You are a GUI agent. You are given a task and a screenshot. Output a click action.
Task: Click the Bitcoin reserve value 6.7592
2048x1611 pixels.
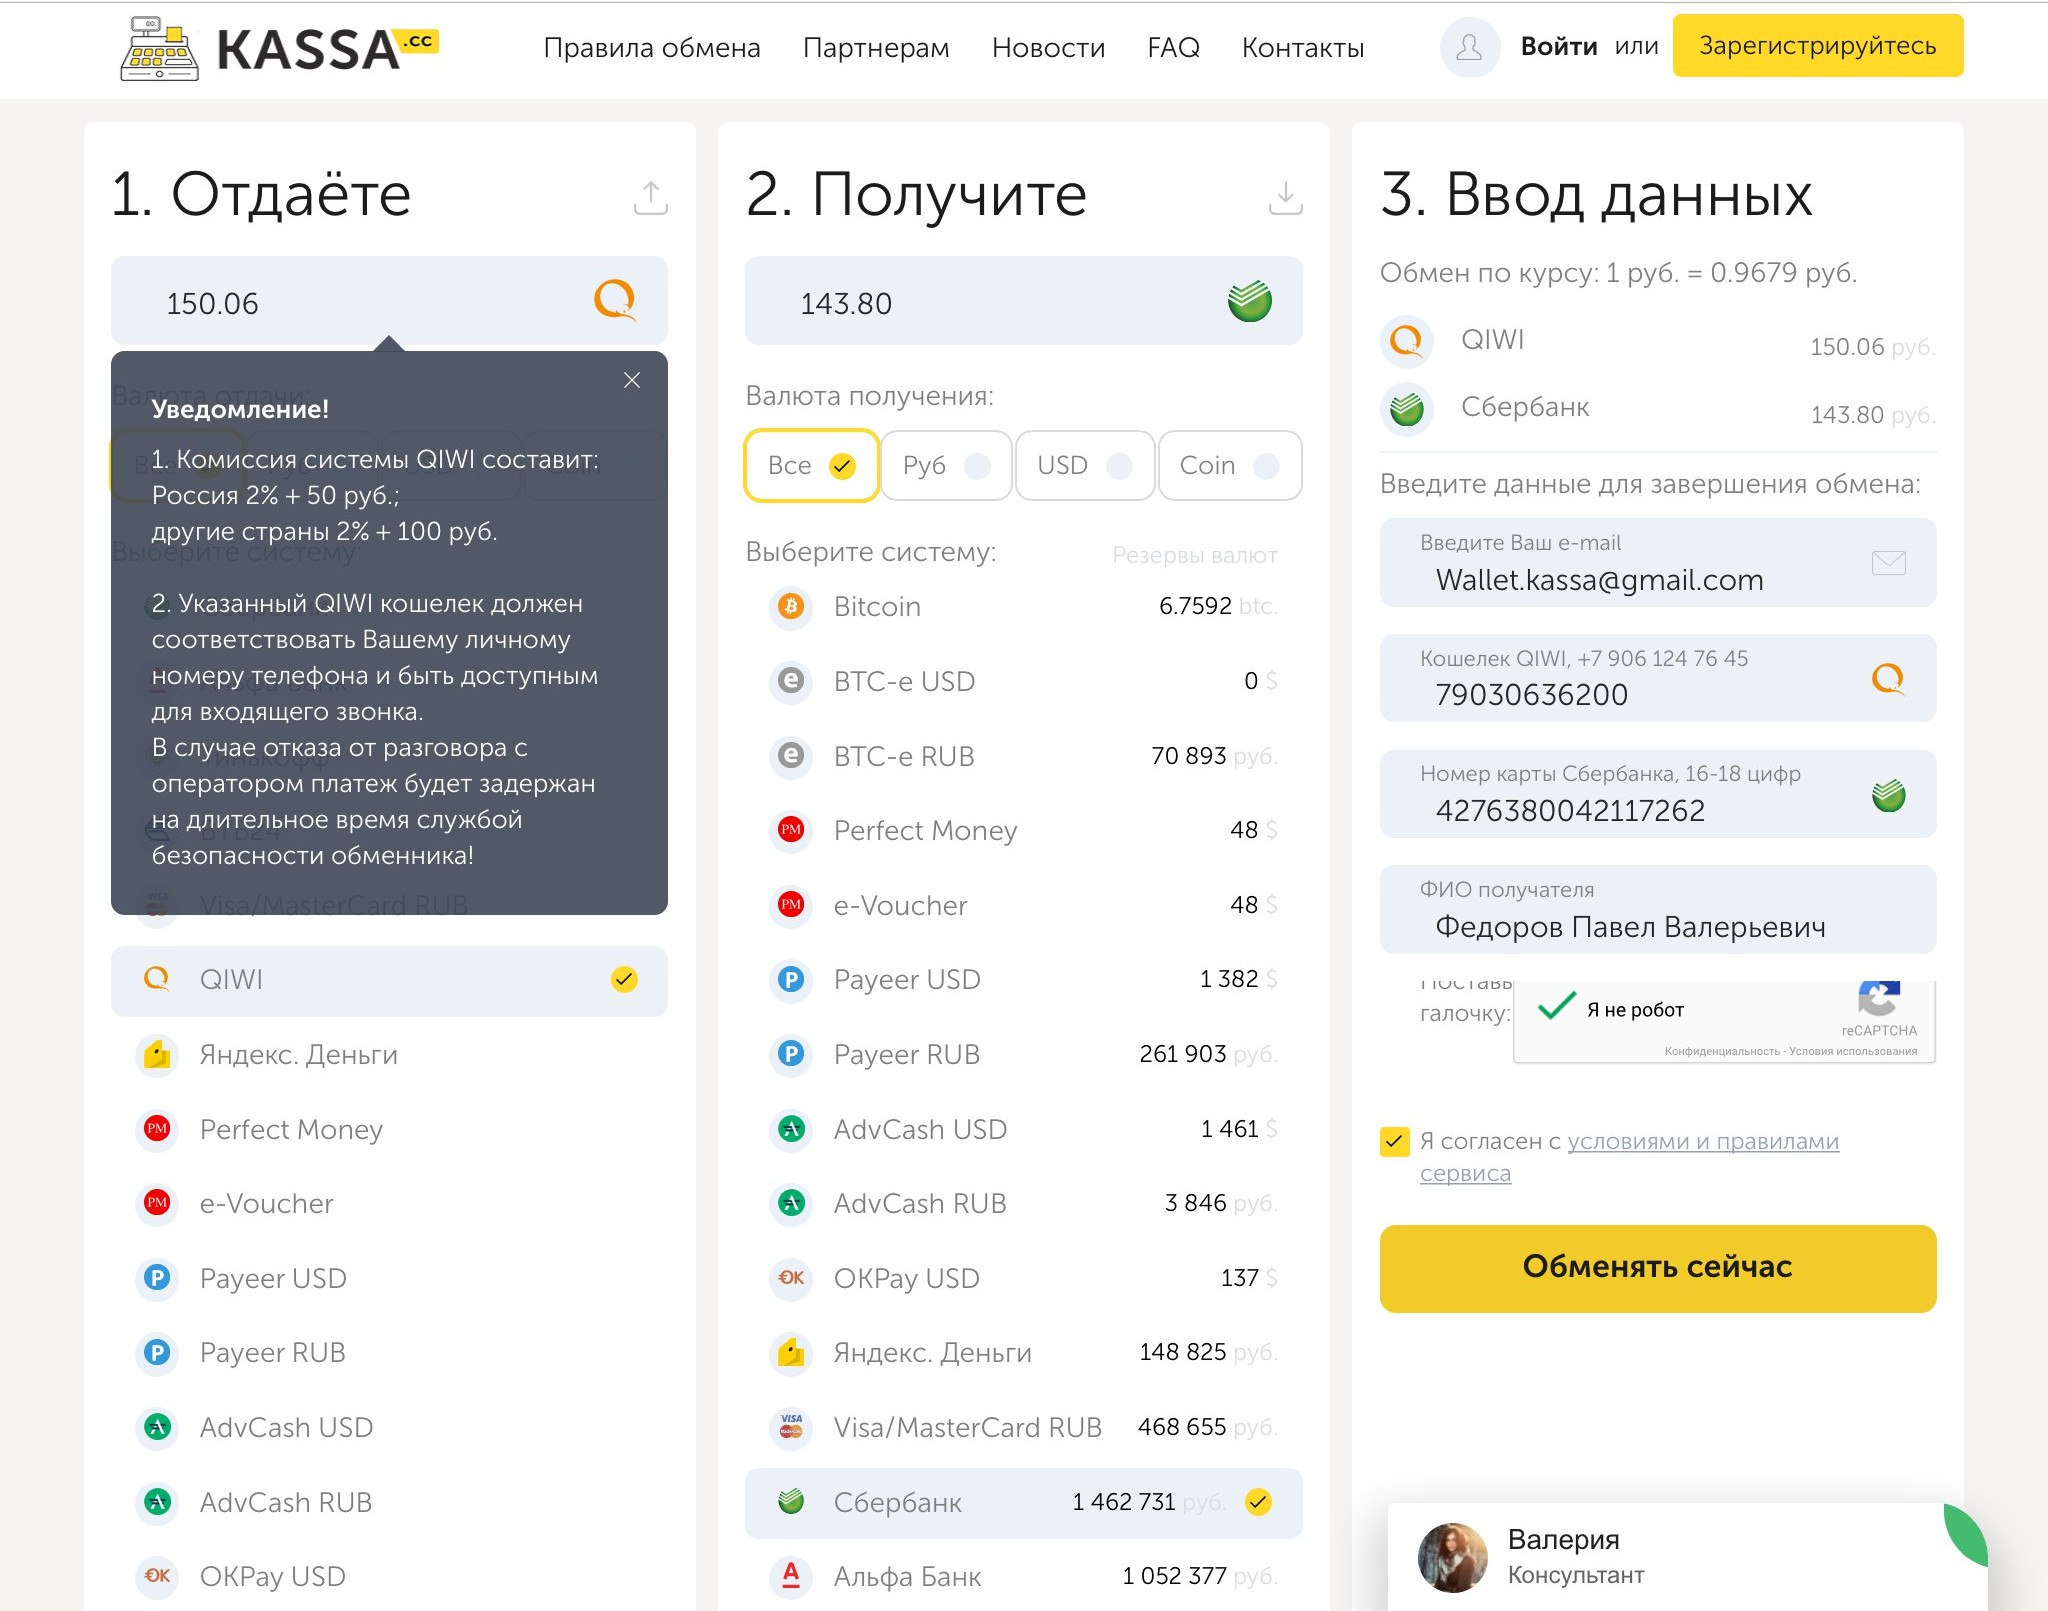tap(1195, 606)
